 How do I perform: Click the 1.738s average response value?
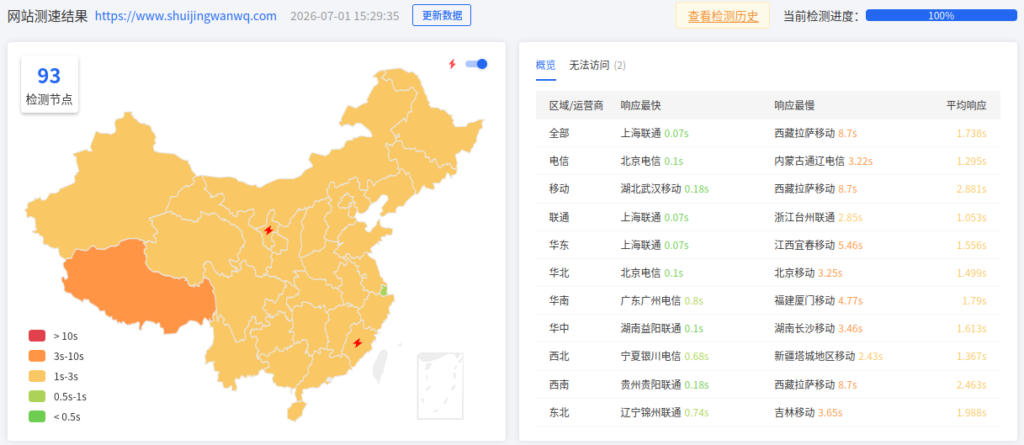coord(972,133)
